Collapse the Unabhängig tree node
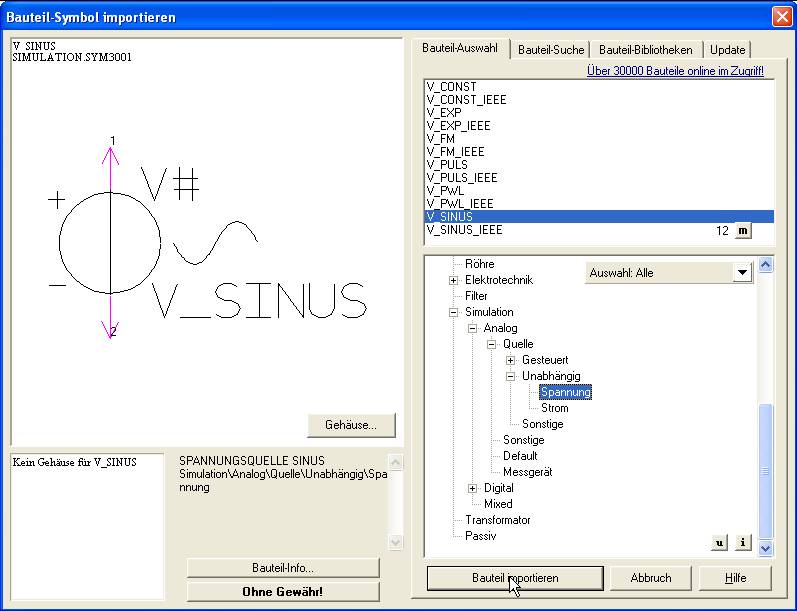 510,376
